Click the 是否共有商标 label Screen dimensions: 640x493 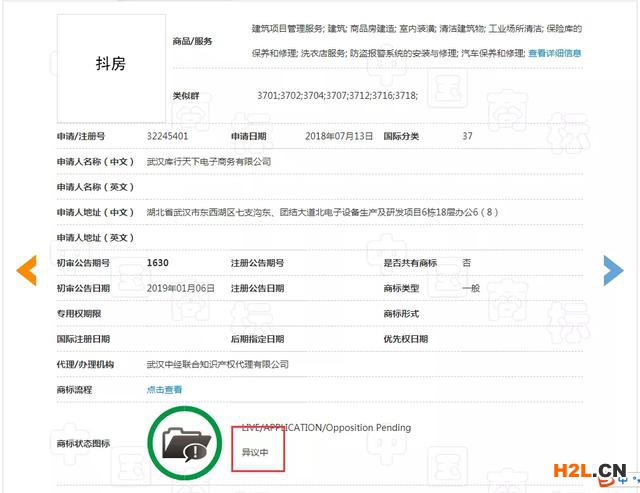[x=410, y=263]
